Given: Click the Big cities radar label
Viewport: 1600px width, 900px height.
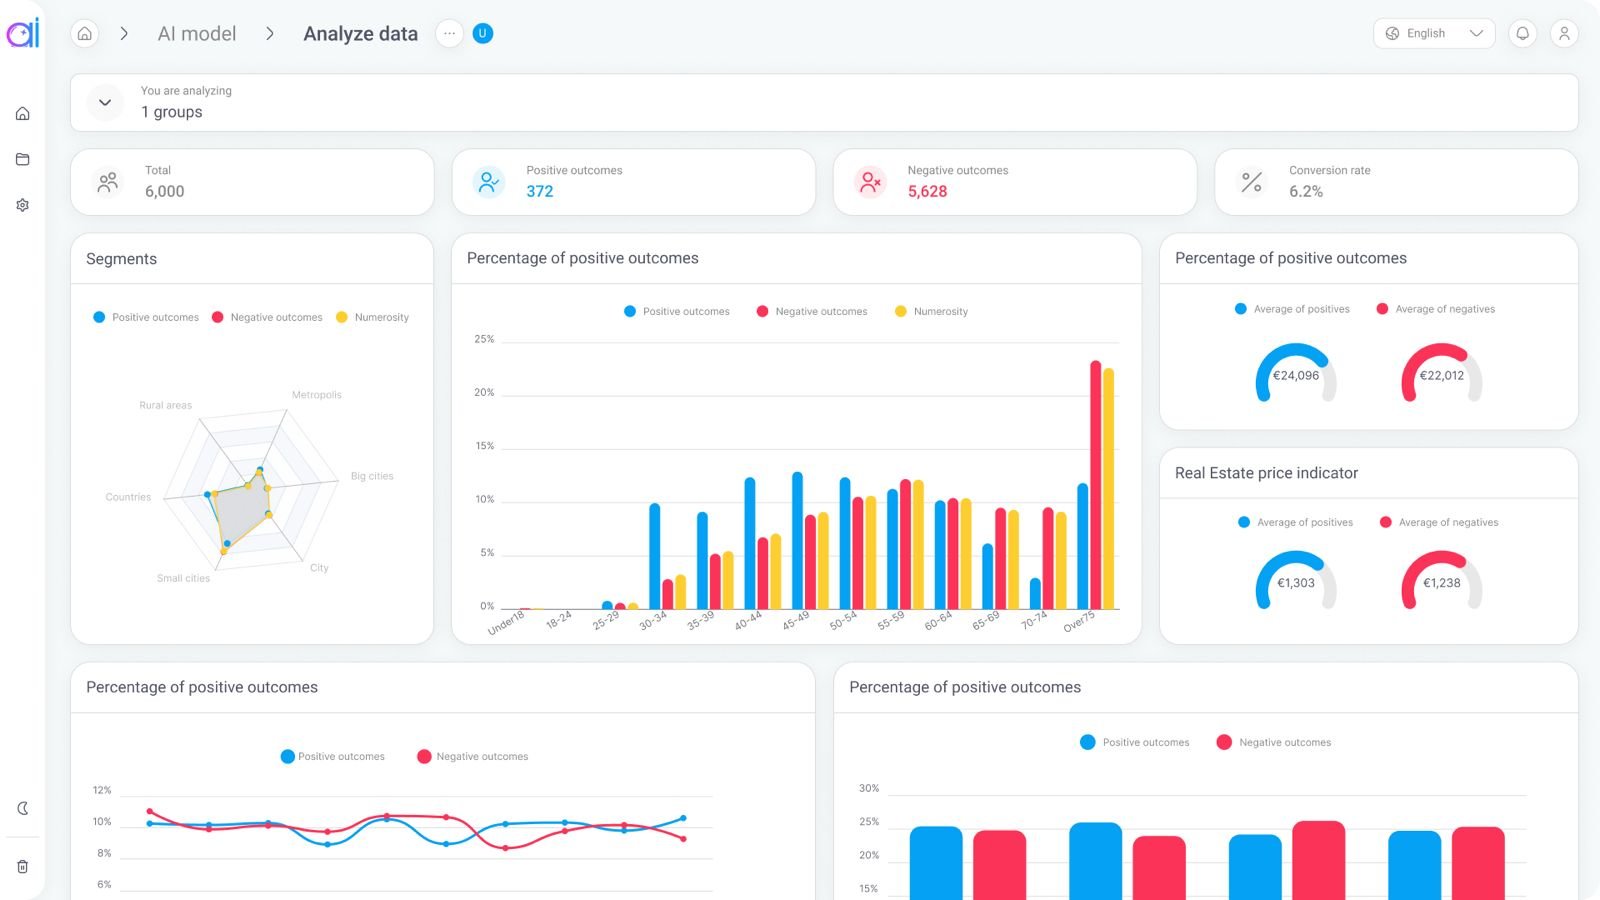Looking at the screenshot, I should [x=372, y=476].
